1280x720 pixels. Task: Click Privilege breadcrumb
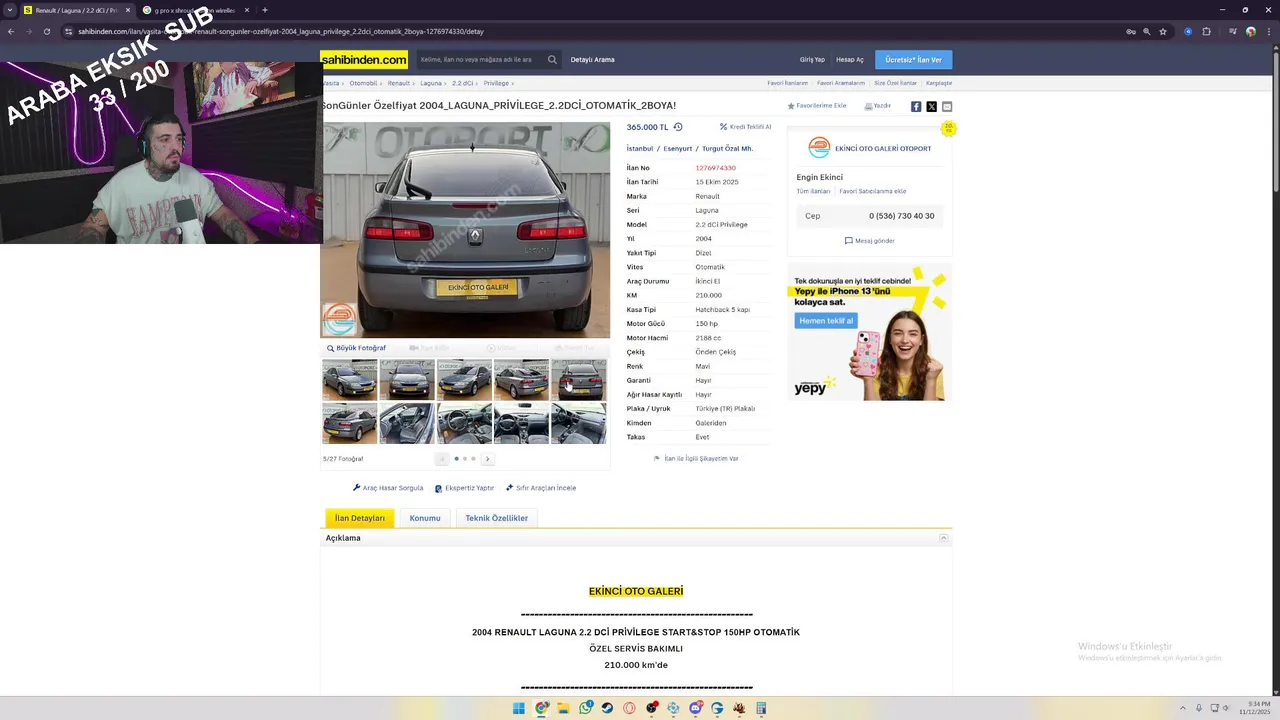(x=497, y=83)
